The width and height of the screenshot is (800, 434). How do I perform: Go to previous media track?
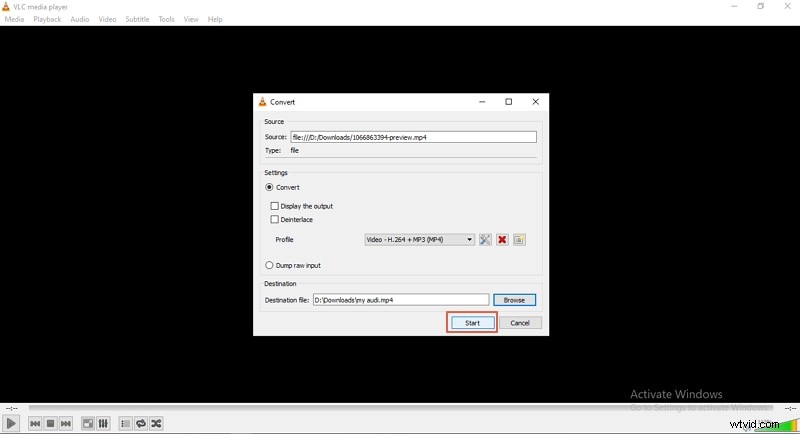tap(35, 423)
